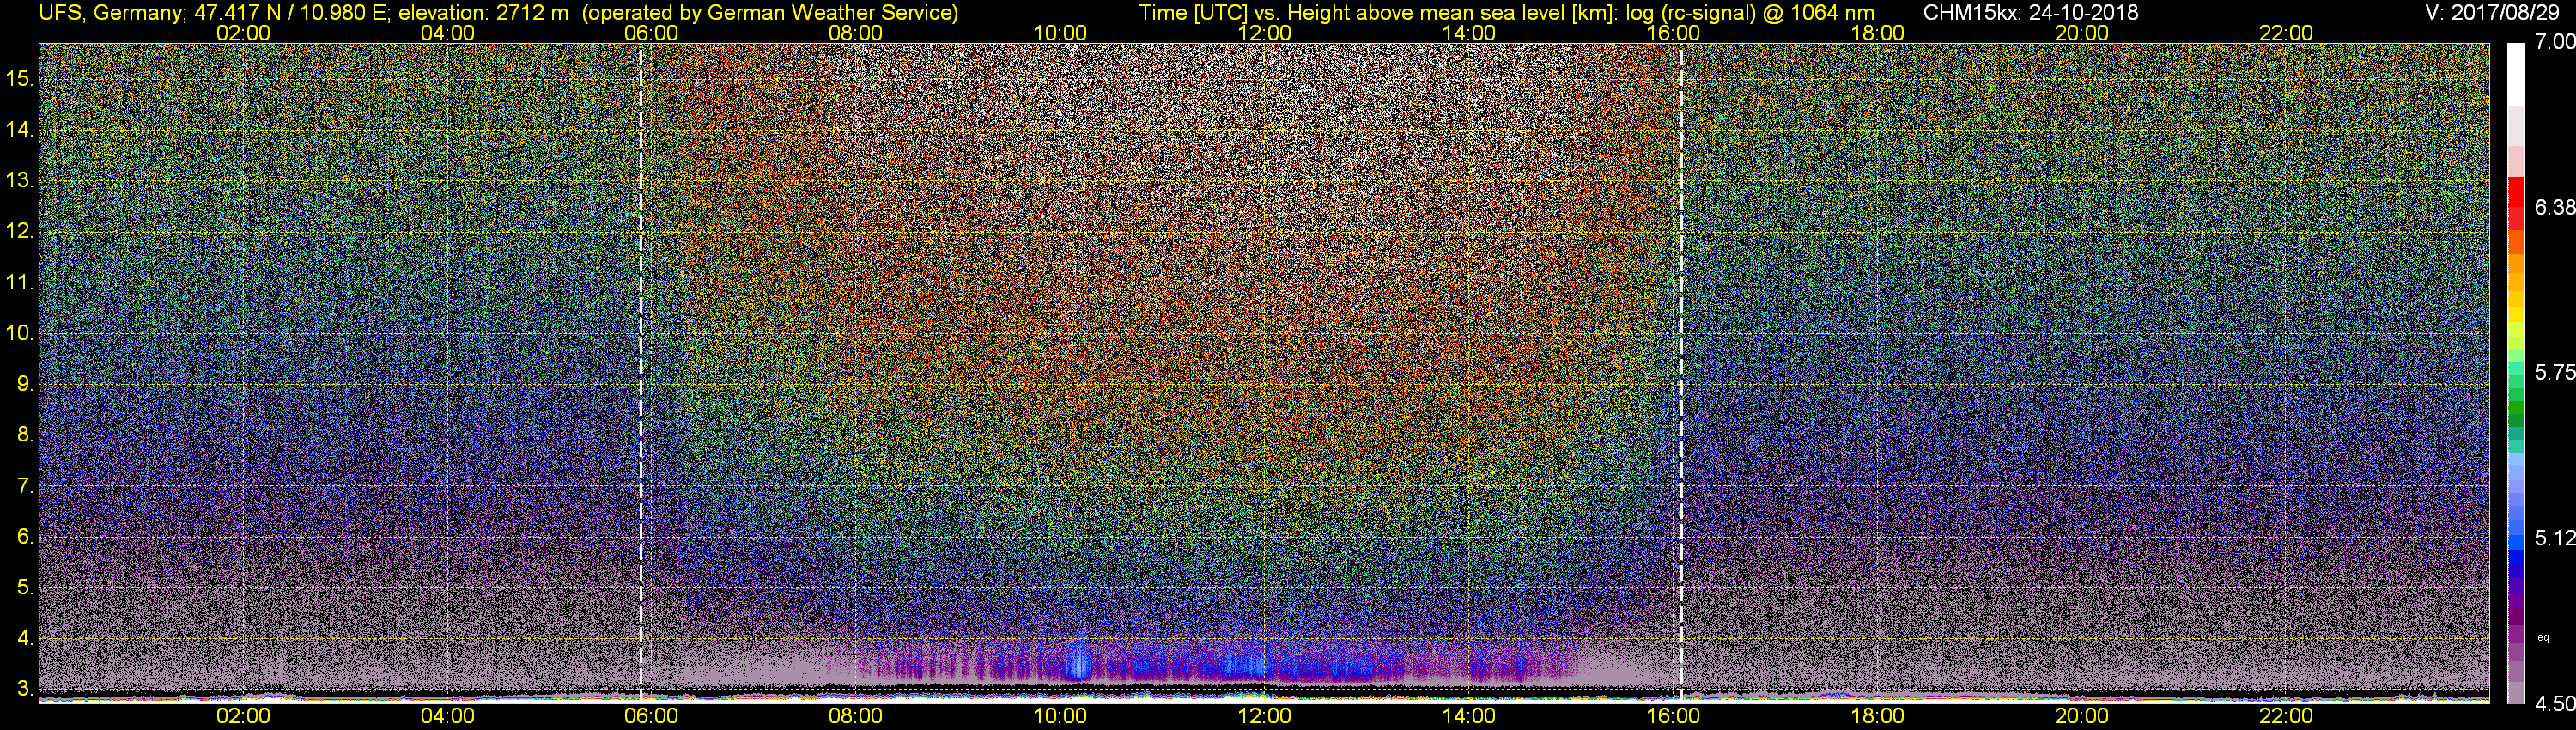The width and height of the screenshot is (2576, 730).
Task: Click the colorbar minimum value '4.50'
Action: pos(2555,704)
